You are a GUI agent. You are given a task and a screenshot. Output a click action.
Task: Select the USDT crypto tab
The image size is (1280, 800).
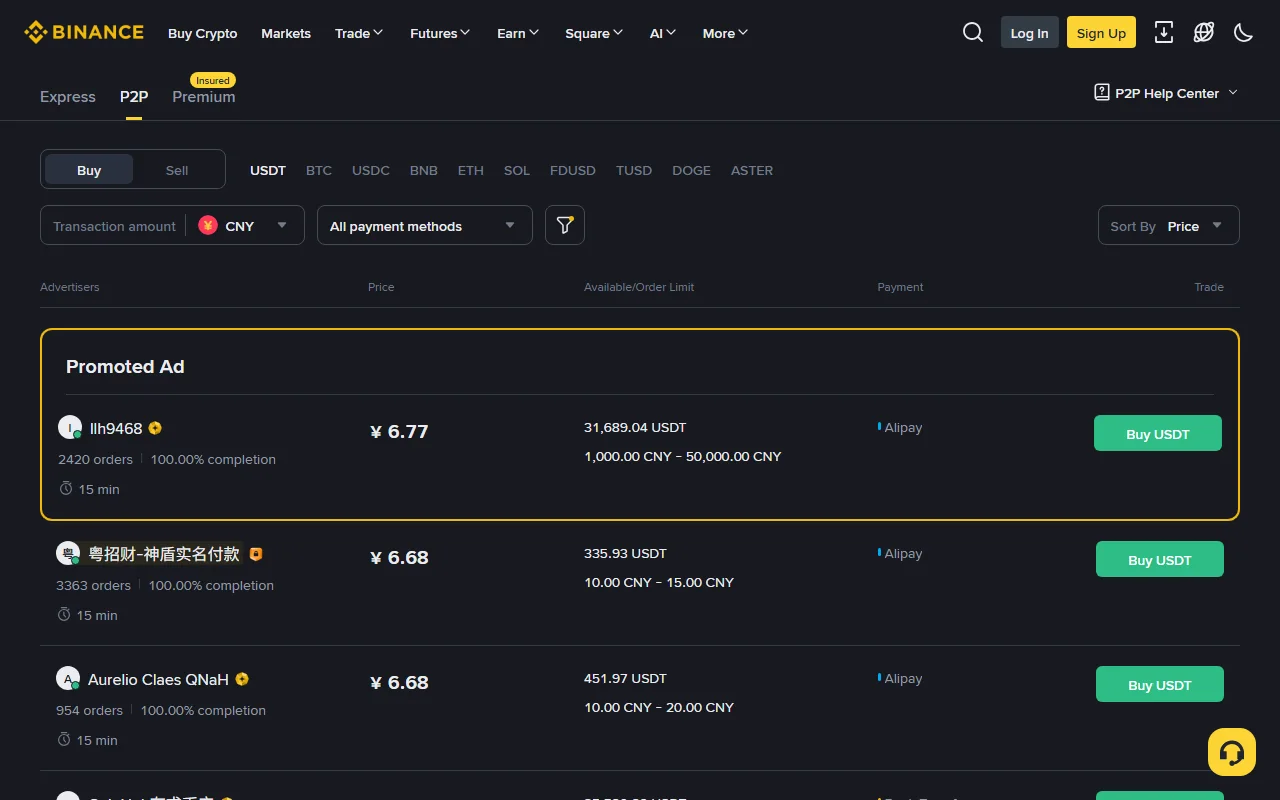(268, 170)
